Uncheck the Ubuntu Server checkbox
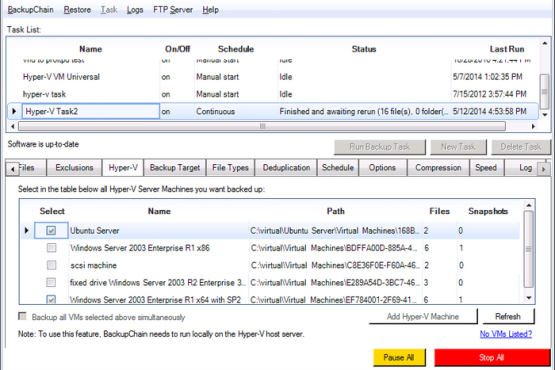Viewport: 555px width, 370px height. [x=51, y=230]
